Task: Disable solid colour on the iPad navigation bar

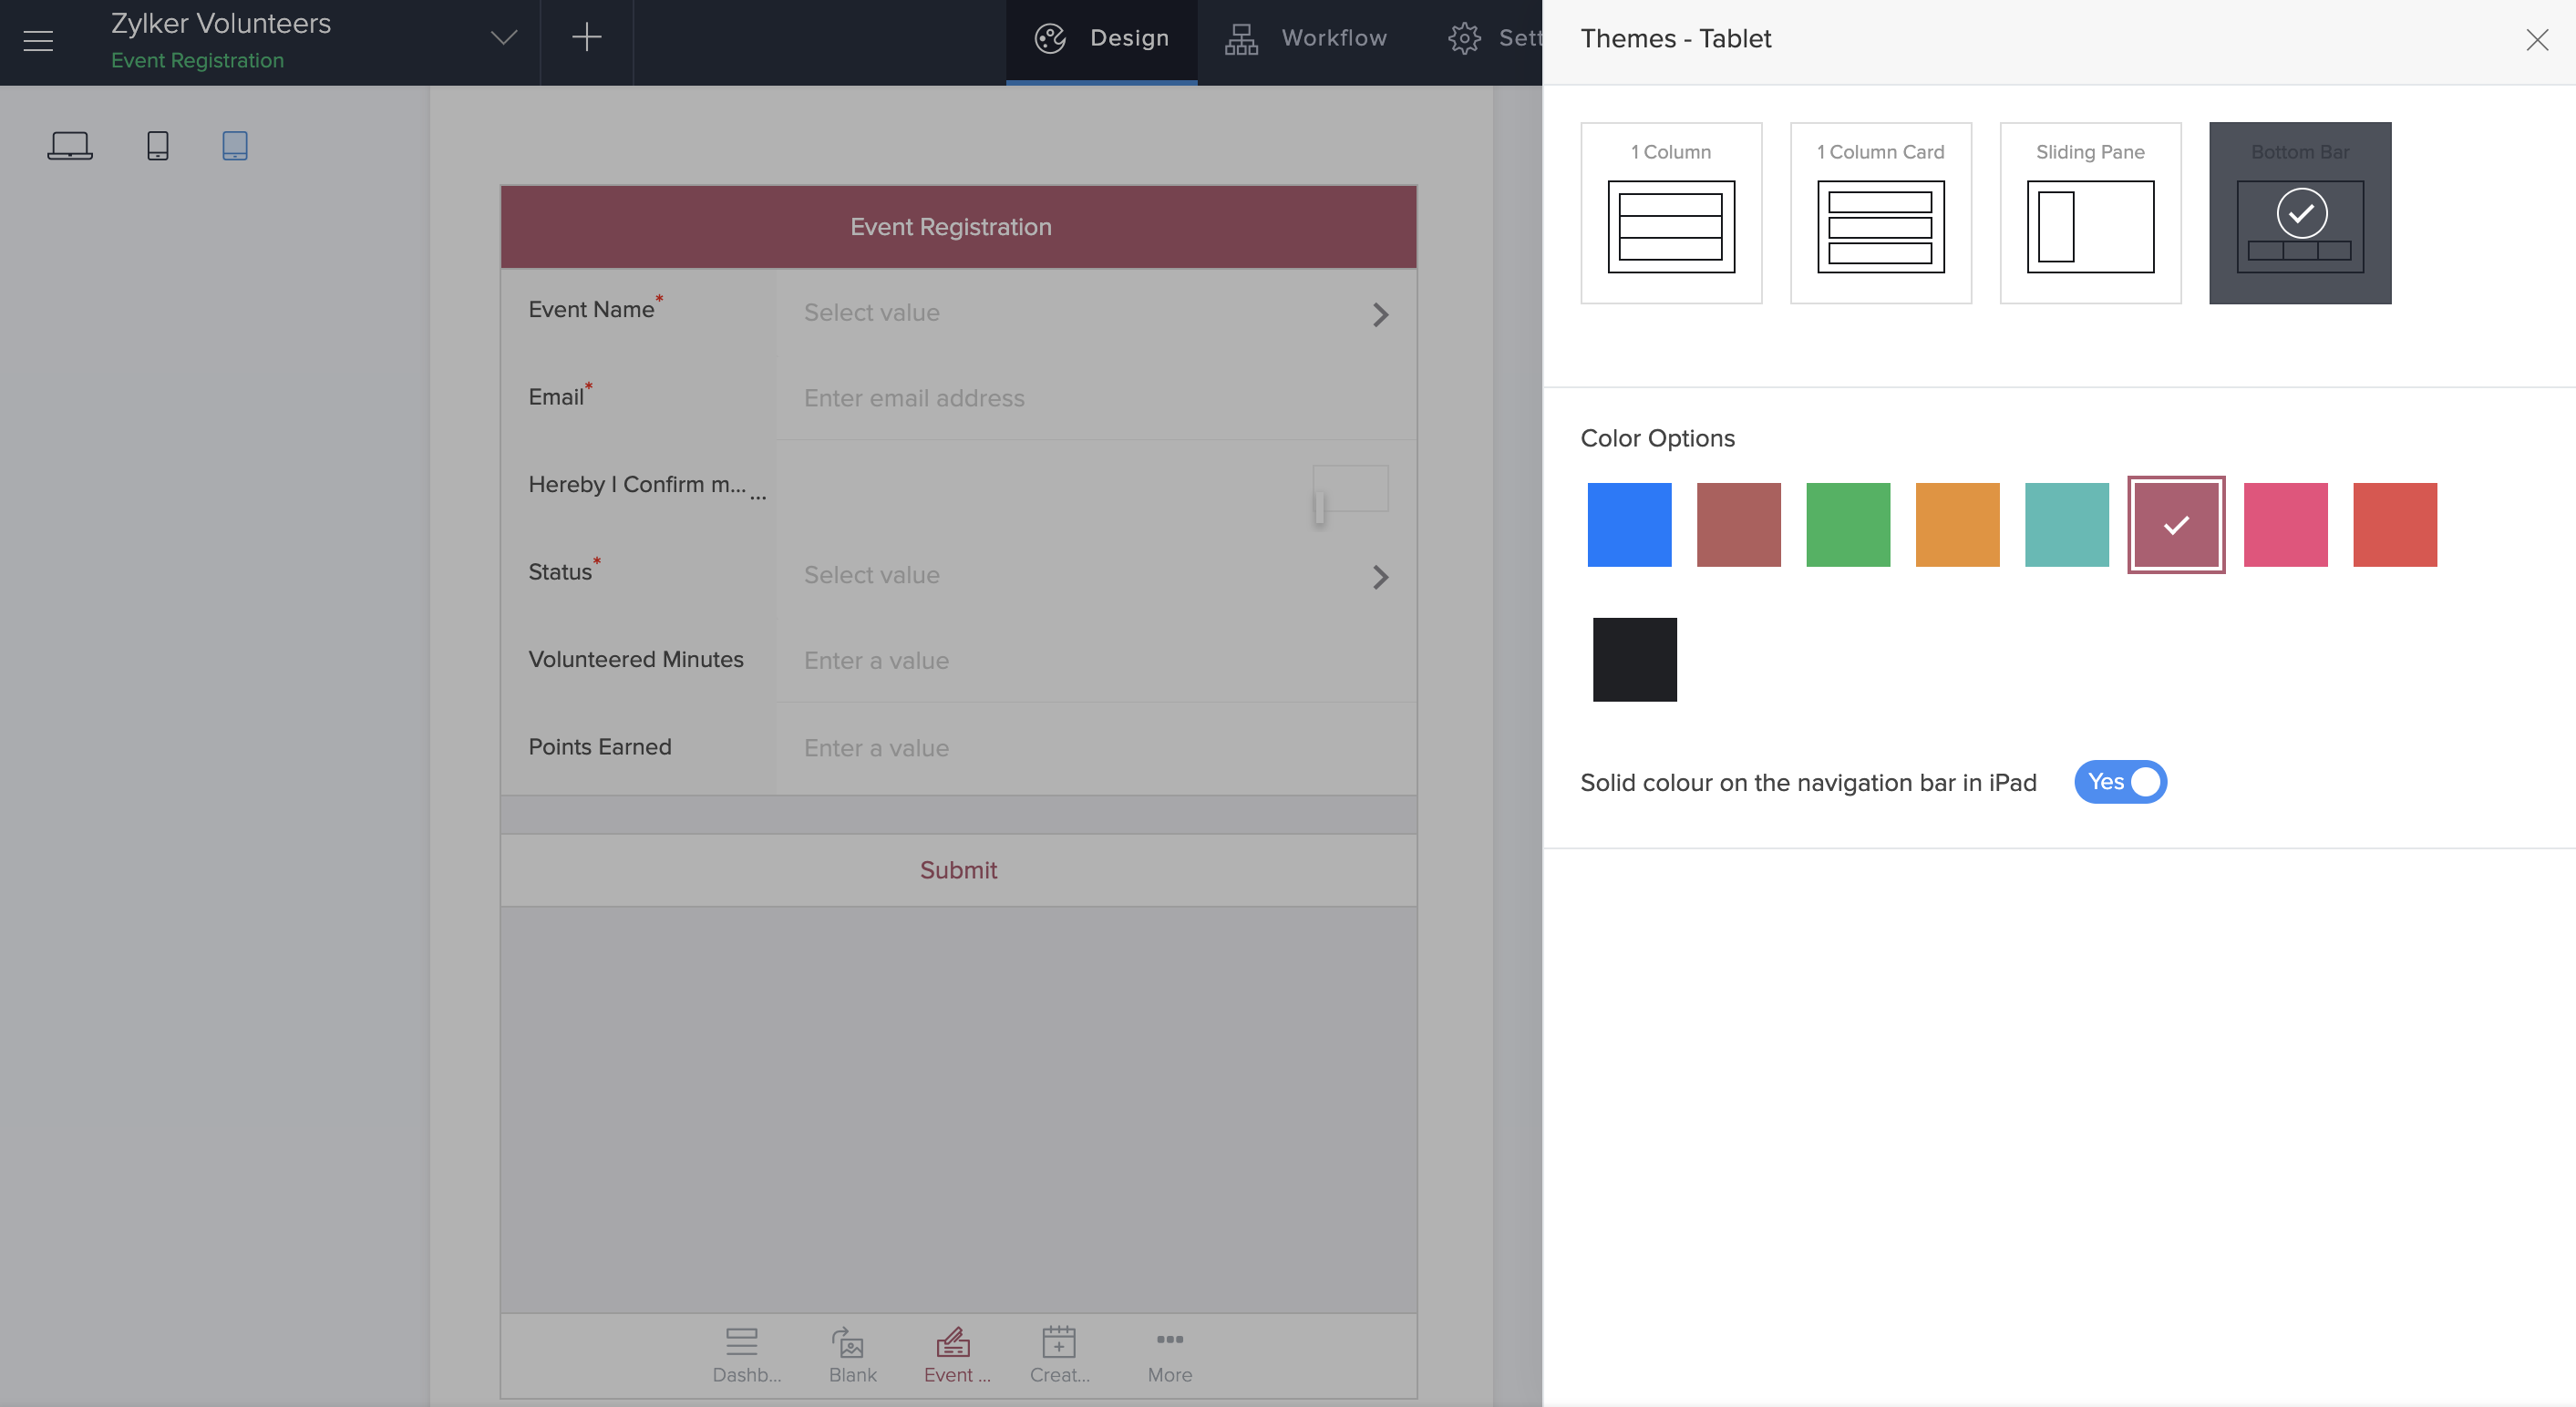Action: (x=2120, y=782)
